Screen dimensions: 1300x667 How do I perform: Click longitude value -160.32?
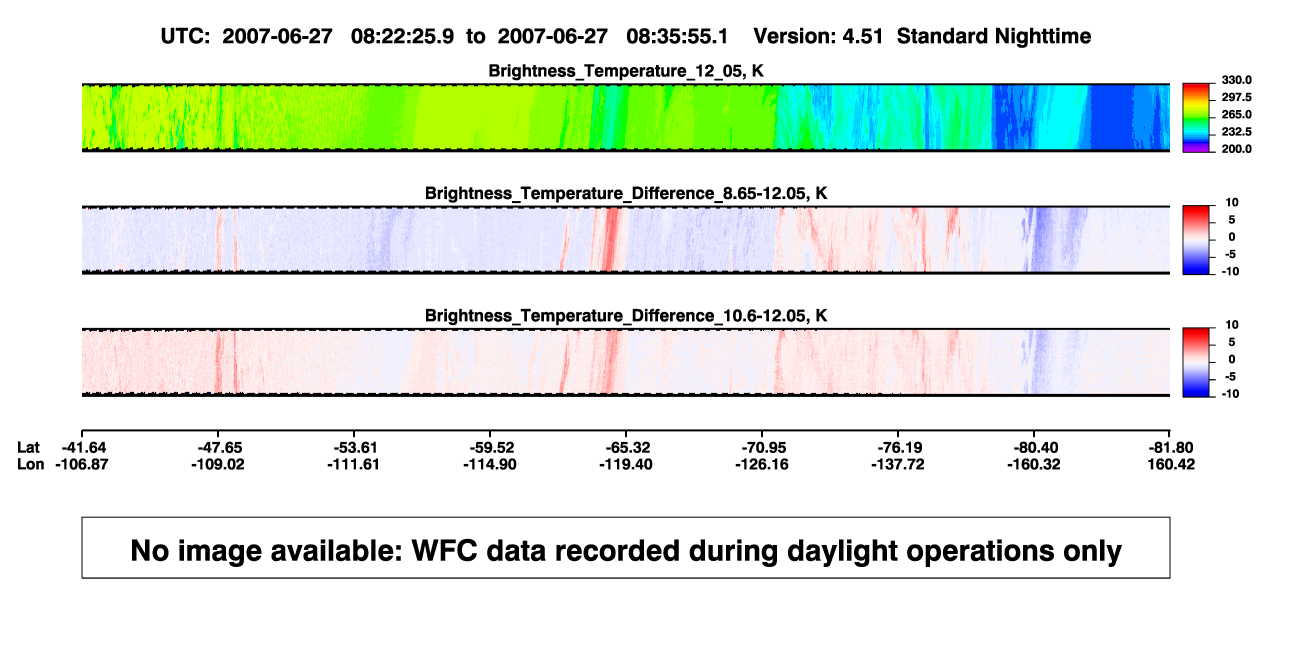(1034, 464)
